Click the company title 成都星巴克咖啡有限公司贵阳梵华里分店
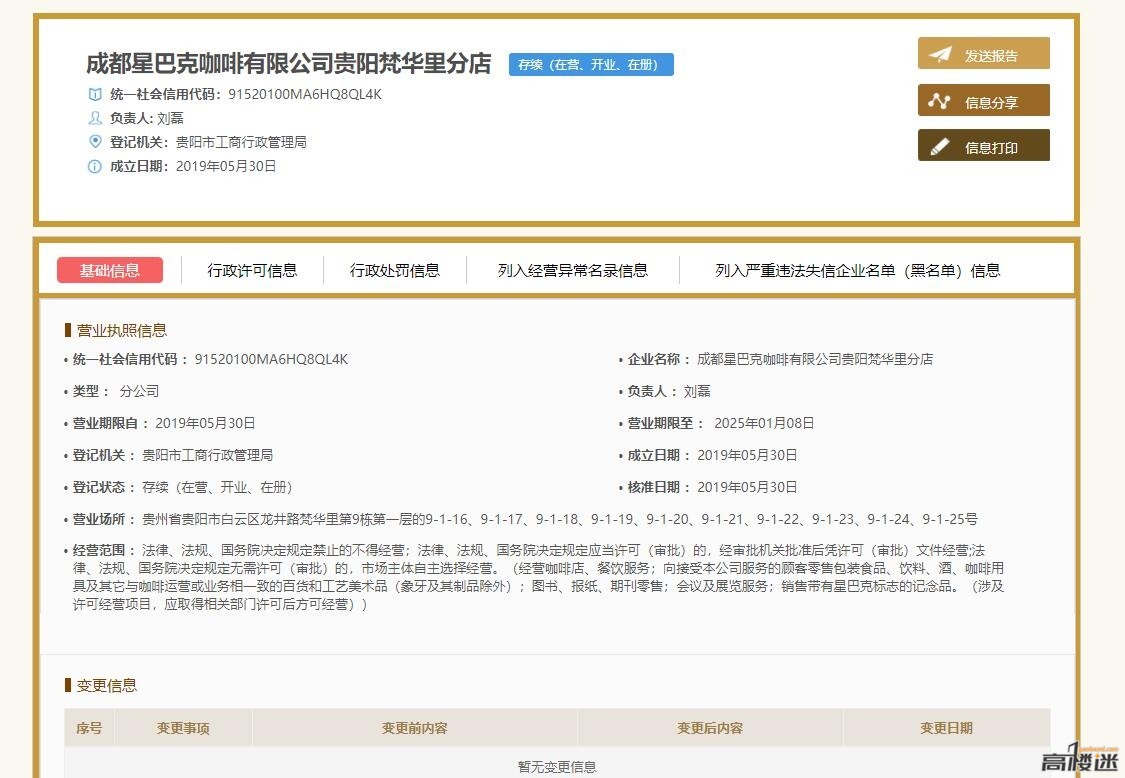The image size is (1125, 778). pyautogui.click(x=288, y=63)
